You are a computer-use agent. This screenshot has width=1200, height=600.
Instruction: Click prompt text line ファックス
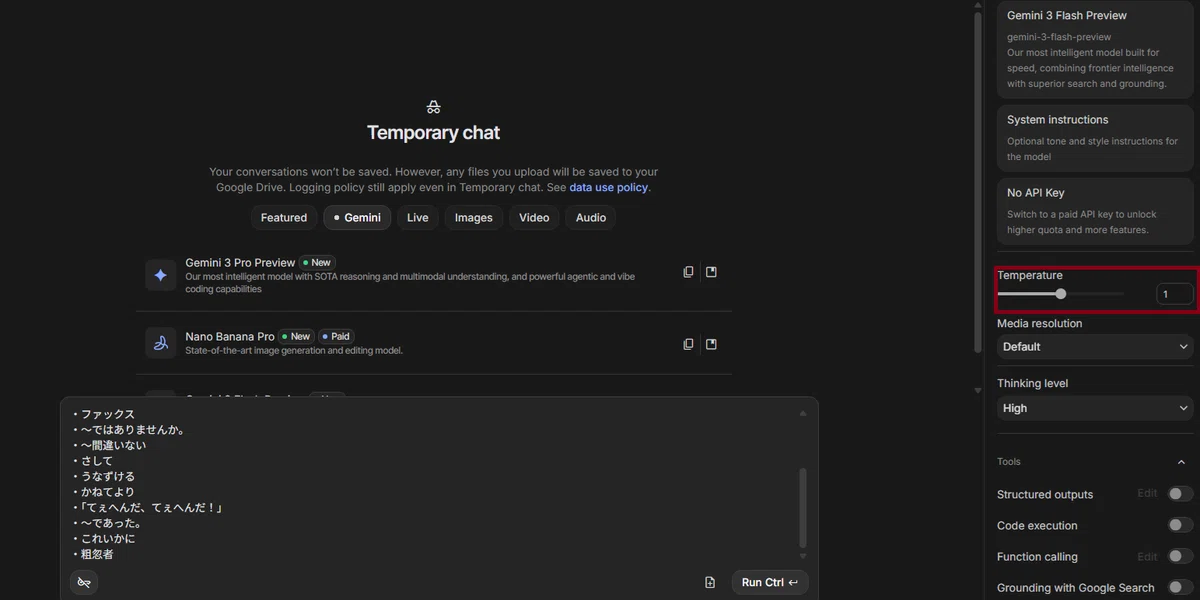click(x=107, y=414)
